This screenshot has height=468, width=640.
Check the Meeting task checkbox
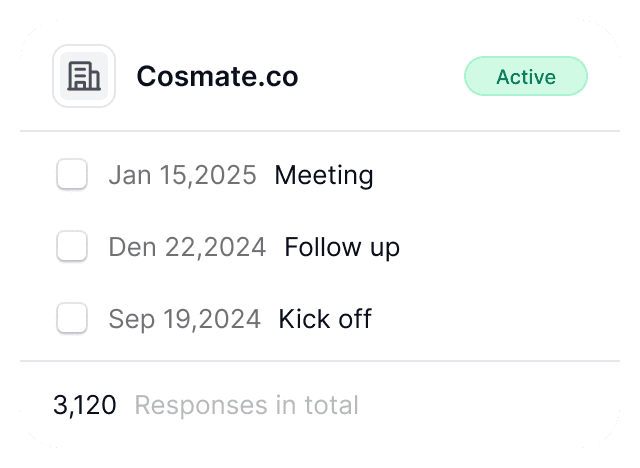tap(72, 174)
